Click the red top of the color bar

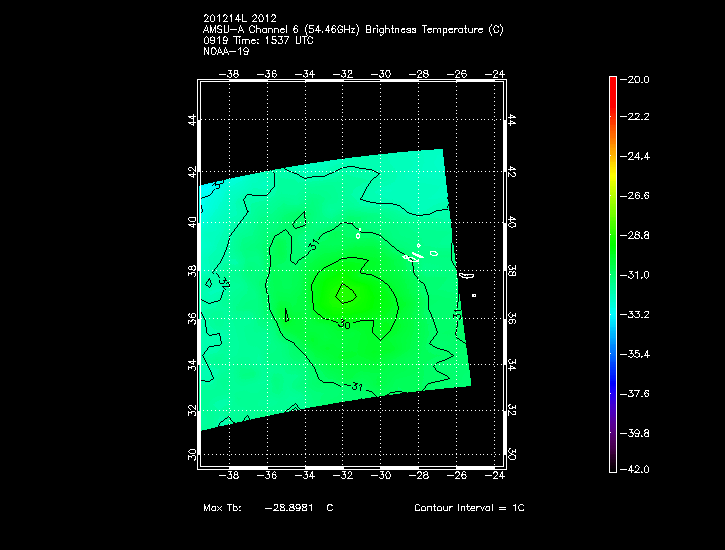coord(613,84)
